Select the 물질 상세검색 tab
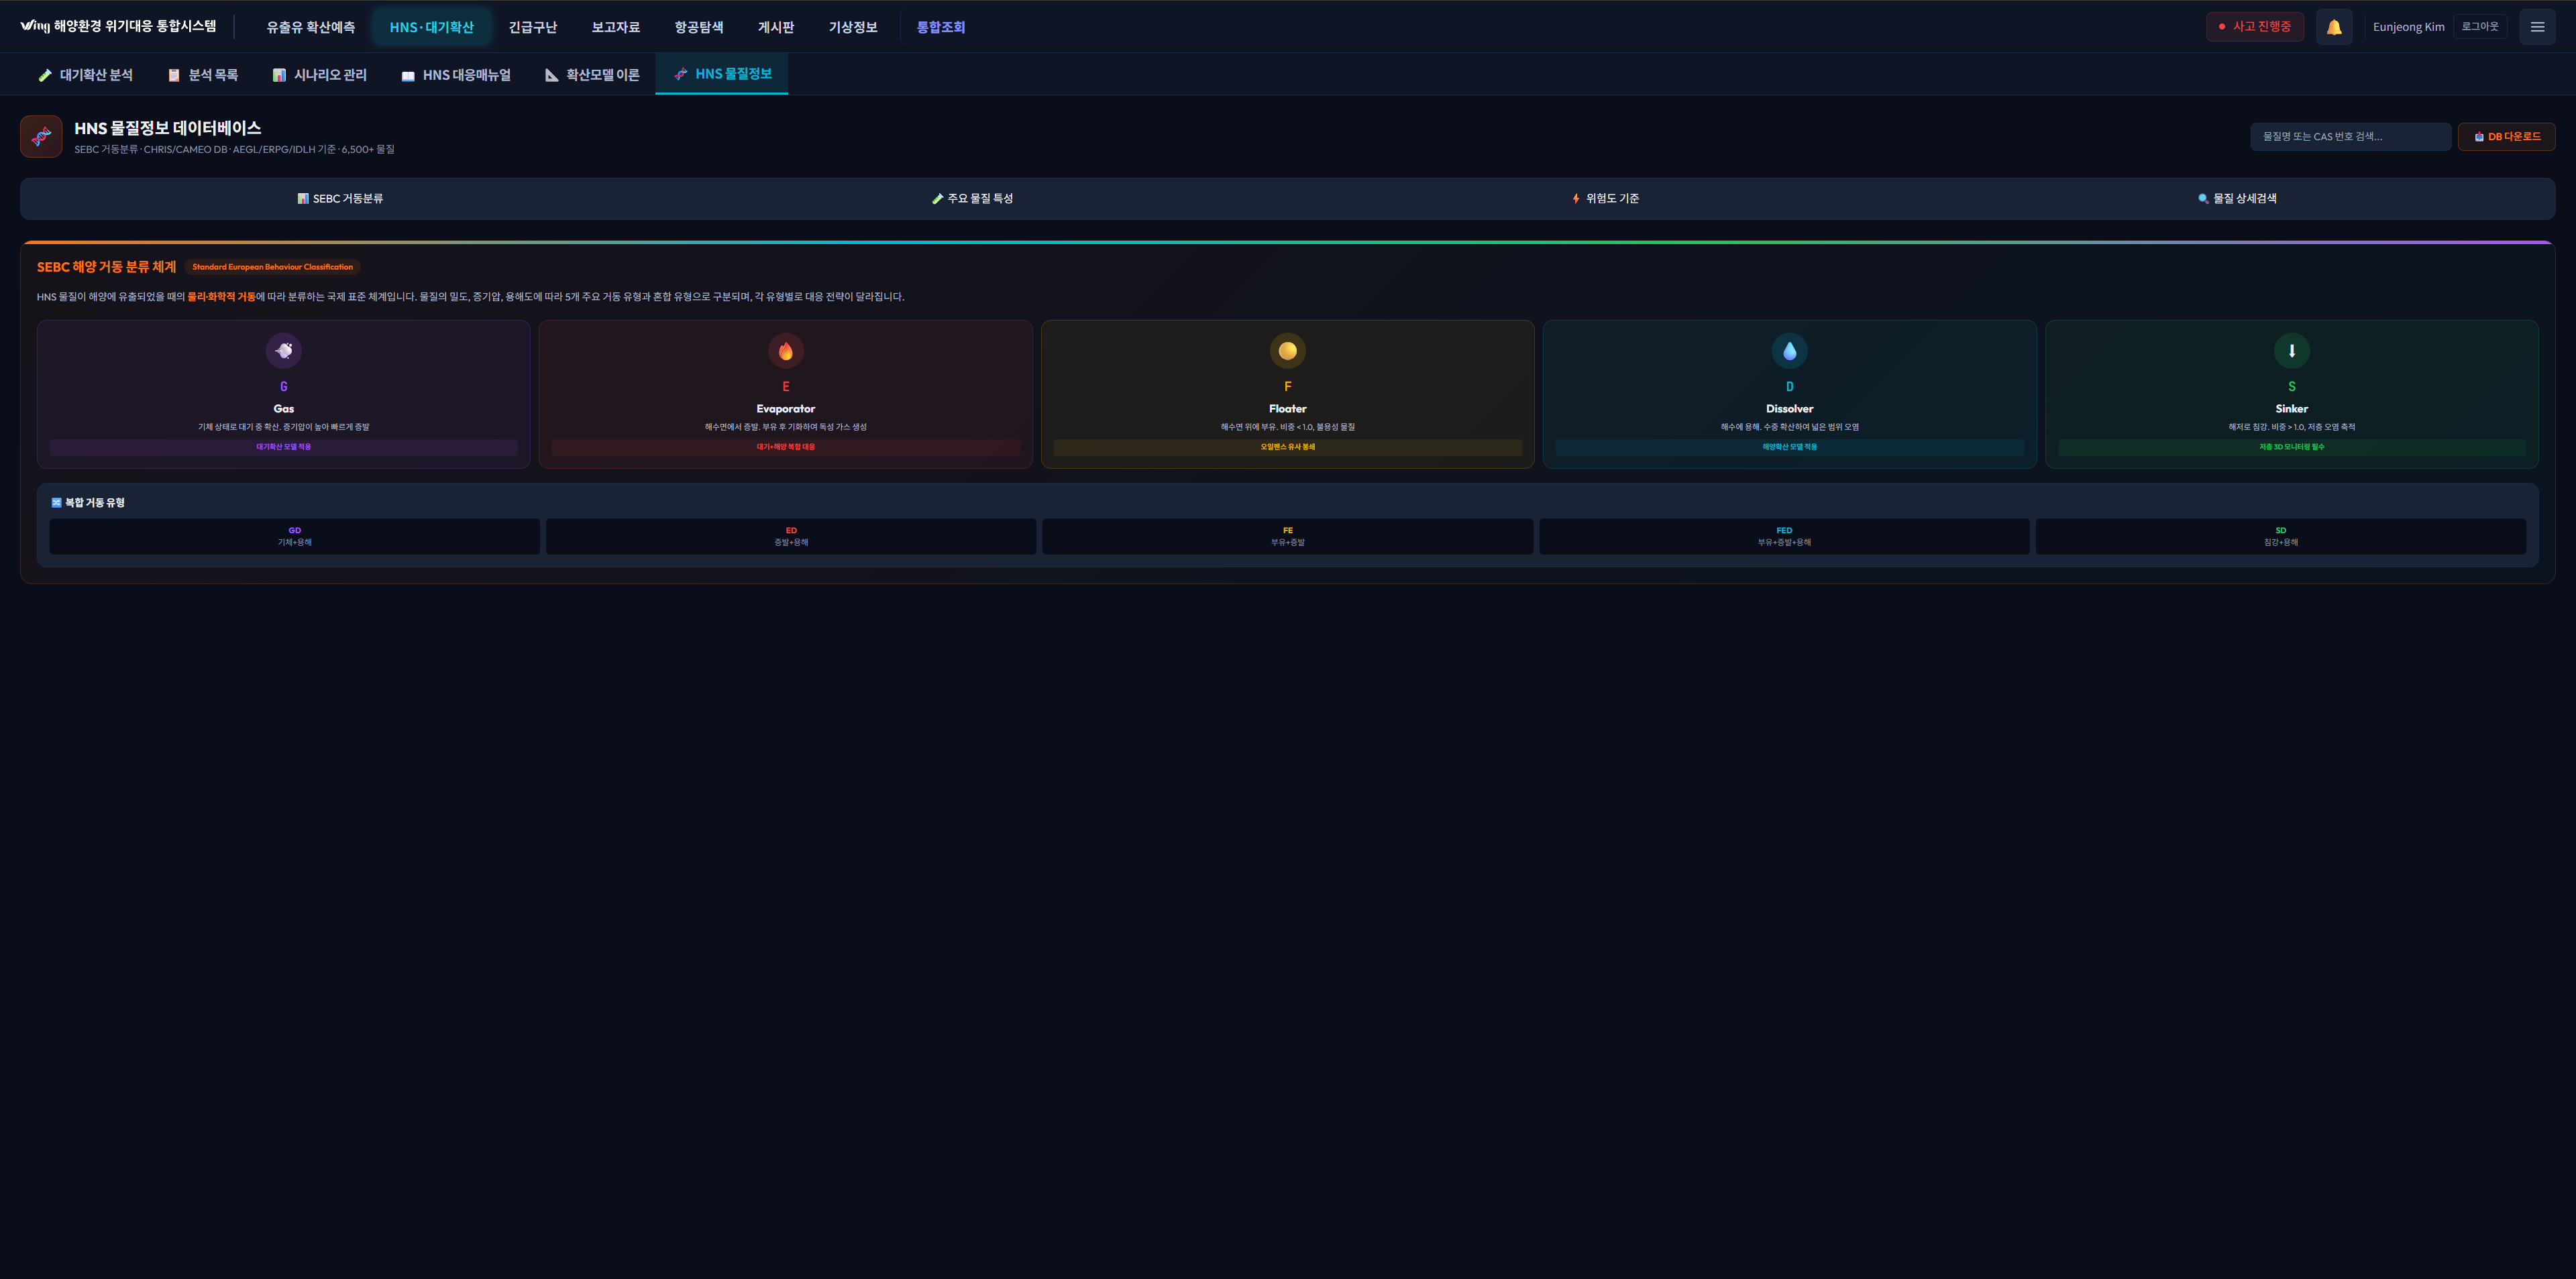 coord(2237,199)
